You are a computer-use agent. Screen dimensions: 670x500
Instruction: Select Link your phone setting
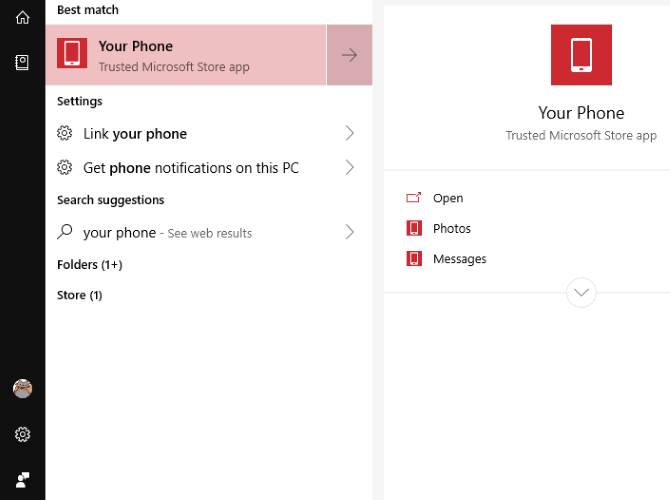[x=209, y=133]
